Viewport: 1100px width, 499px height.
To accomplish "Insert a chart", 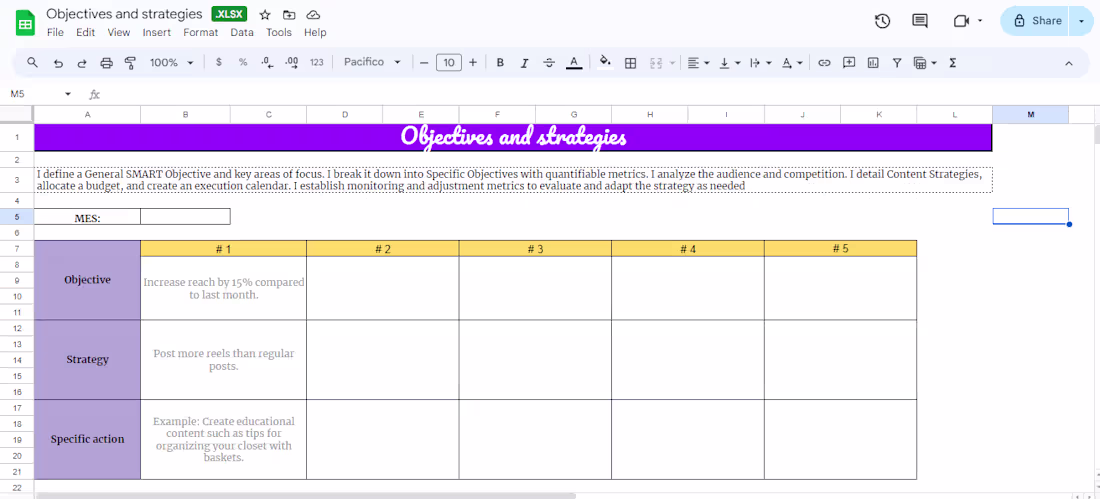I will [873, 62].
